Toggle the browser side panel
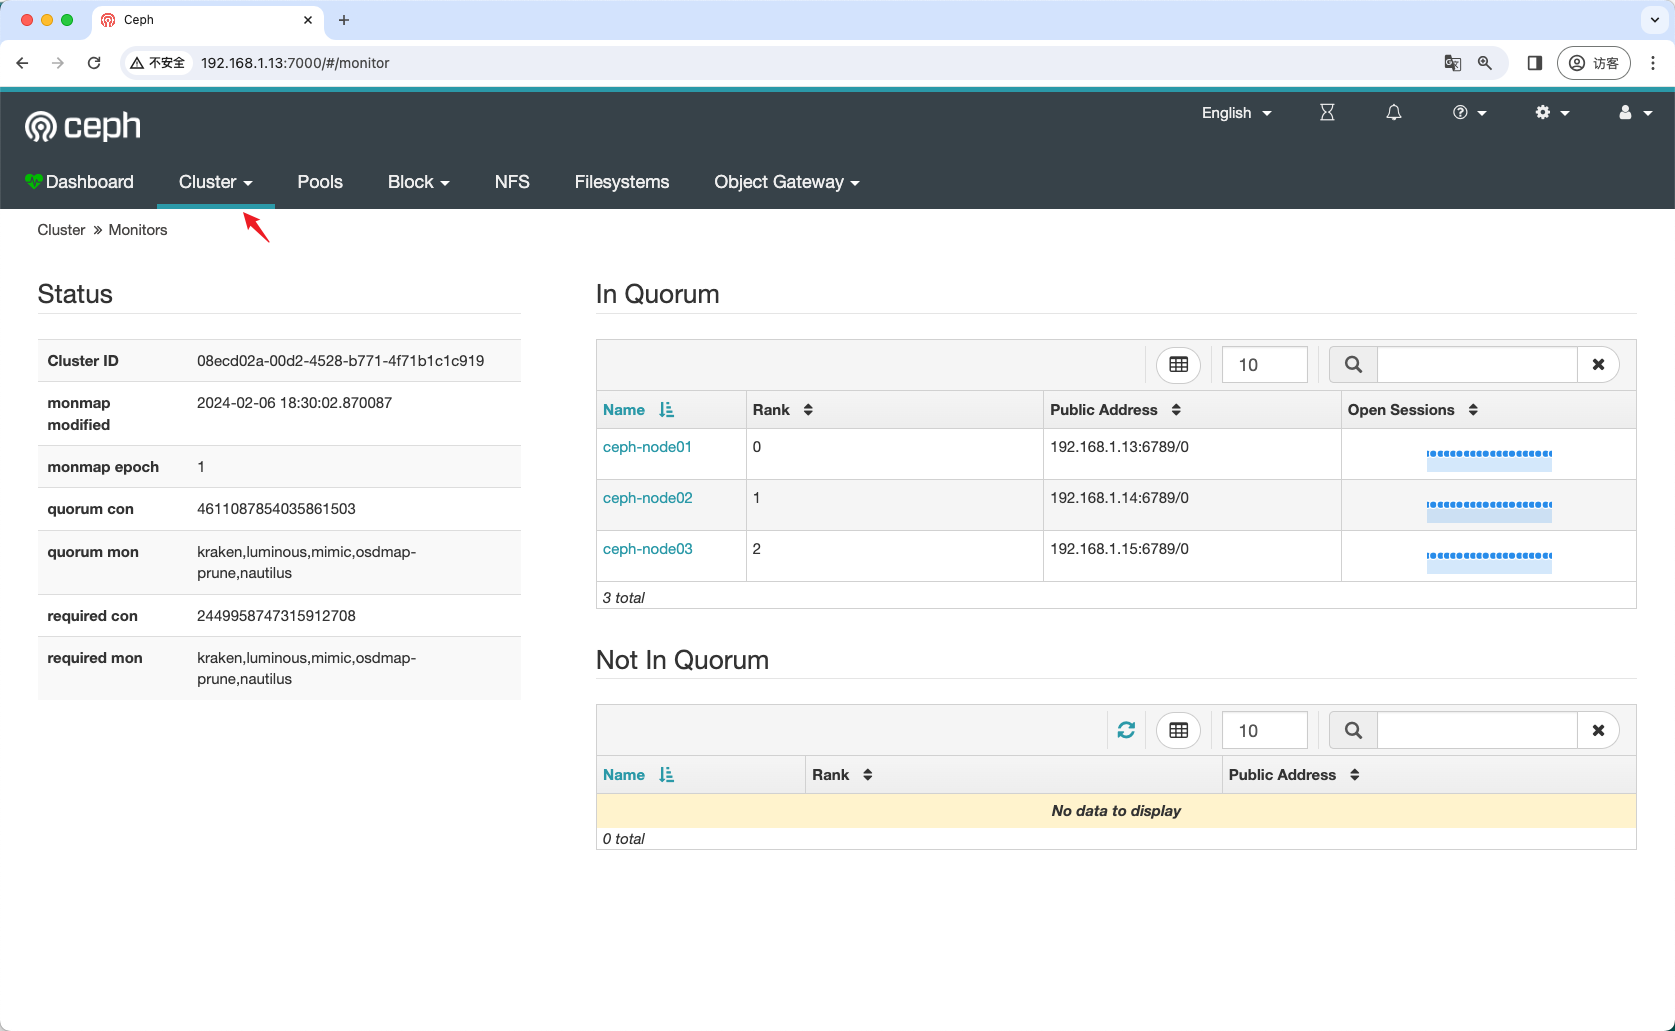 (1535, 63)
